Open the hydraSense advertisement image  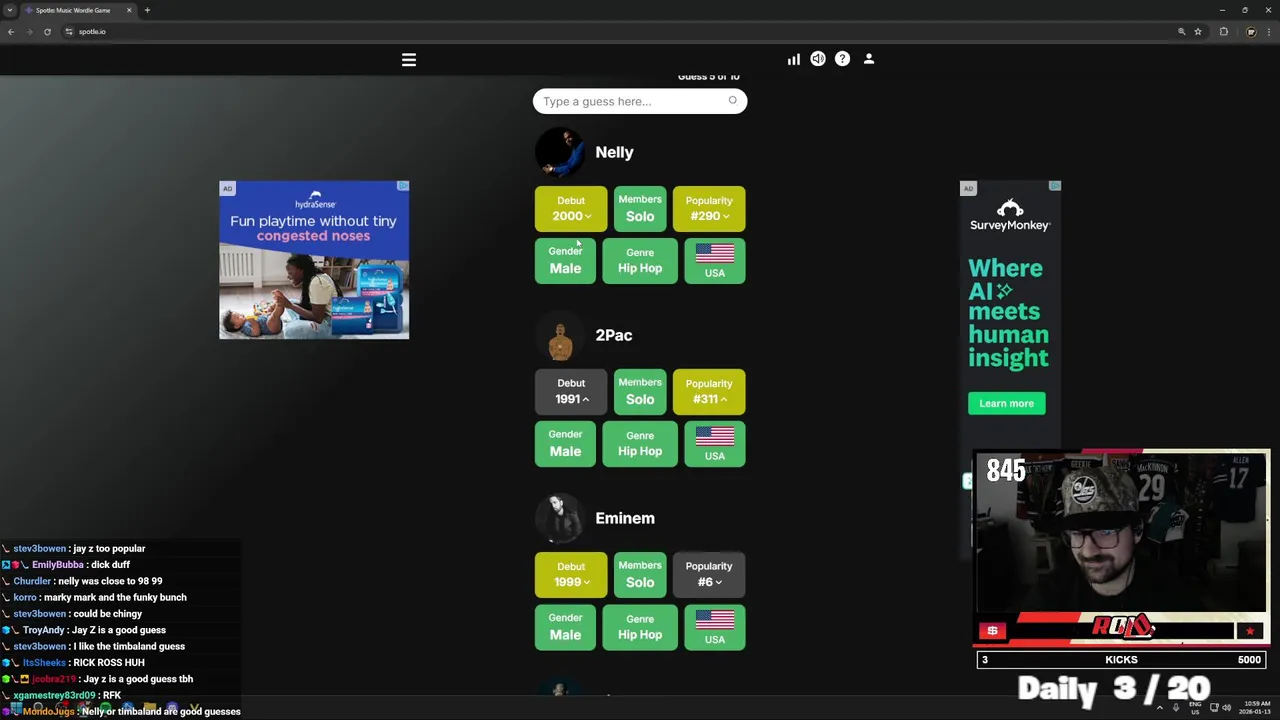click(314, 260)
